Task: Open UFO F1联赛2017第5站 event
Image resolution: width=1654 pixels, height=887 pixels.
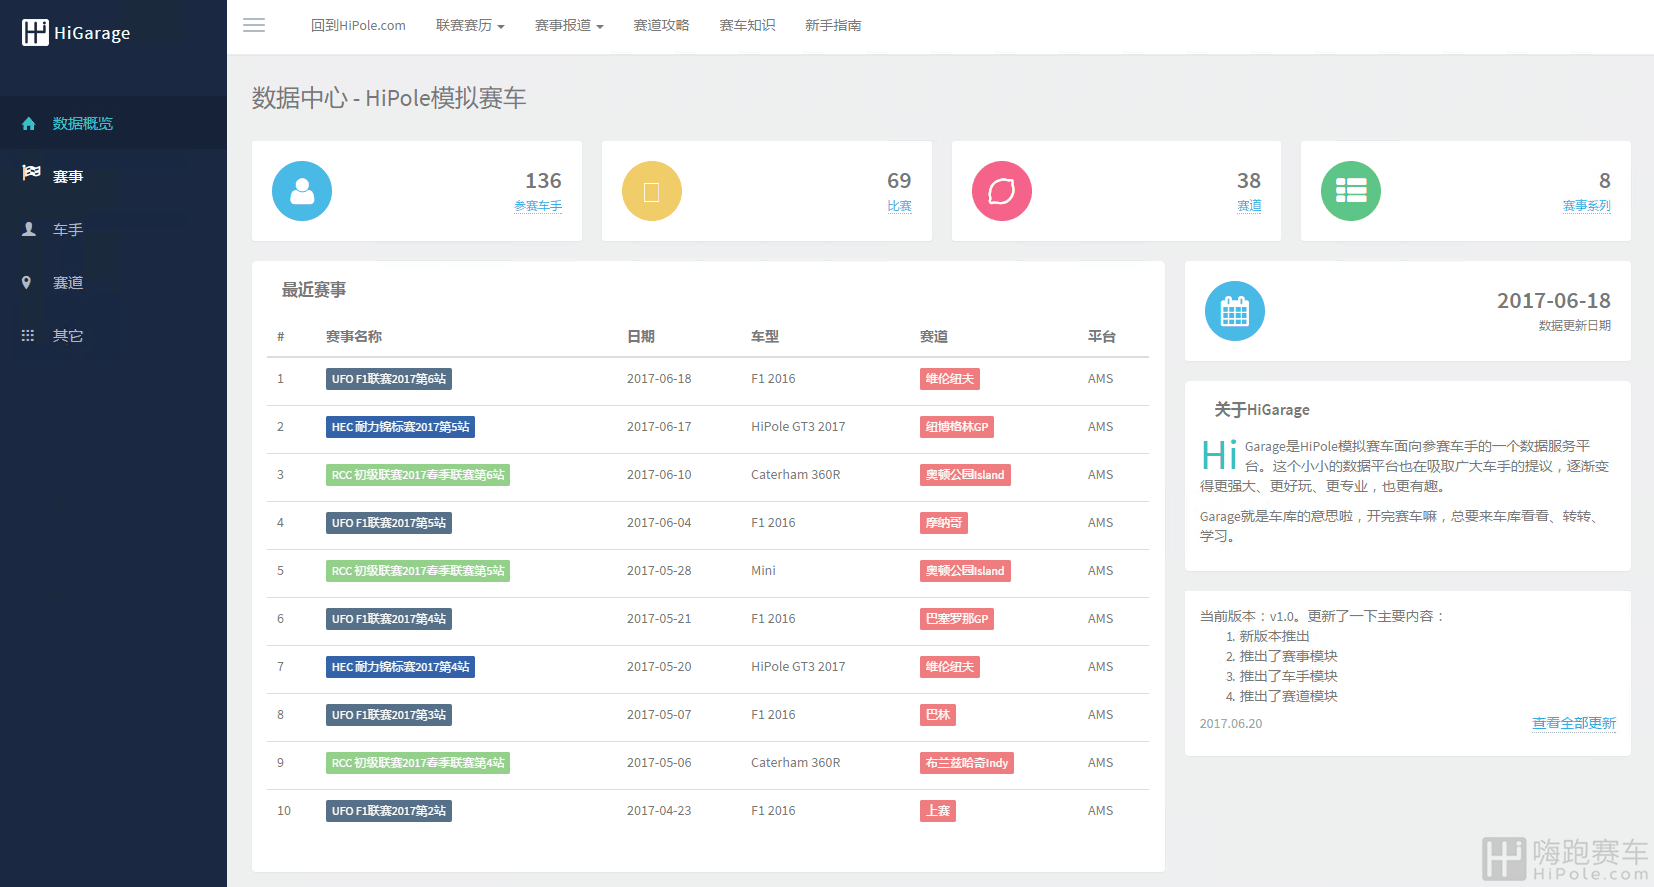Action: click(389, 523)
